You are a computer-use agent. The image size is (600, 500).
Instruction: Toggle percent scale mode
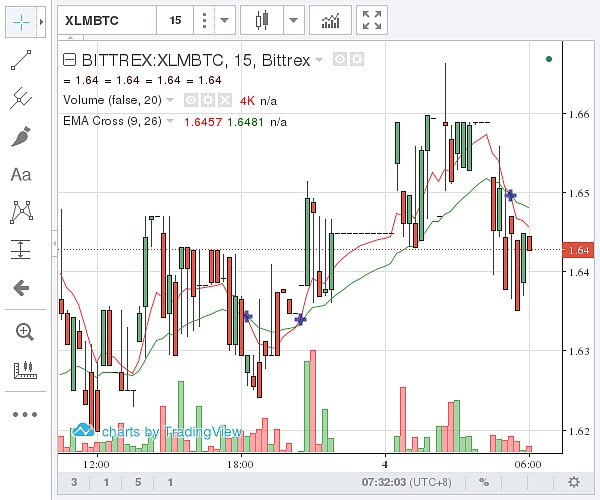tap(484, 482)
